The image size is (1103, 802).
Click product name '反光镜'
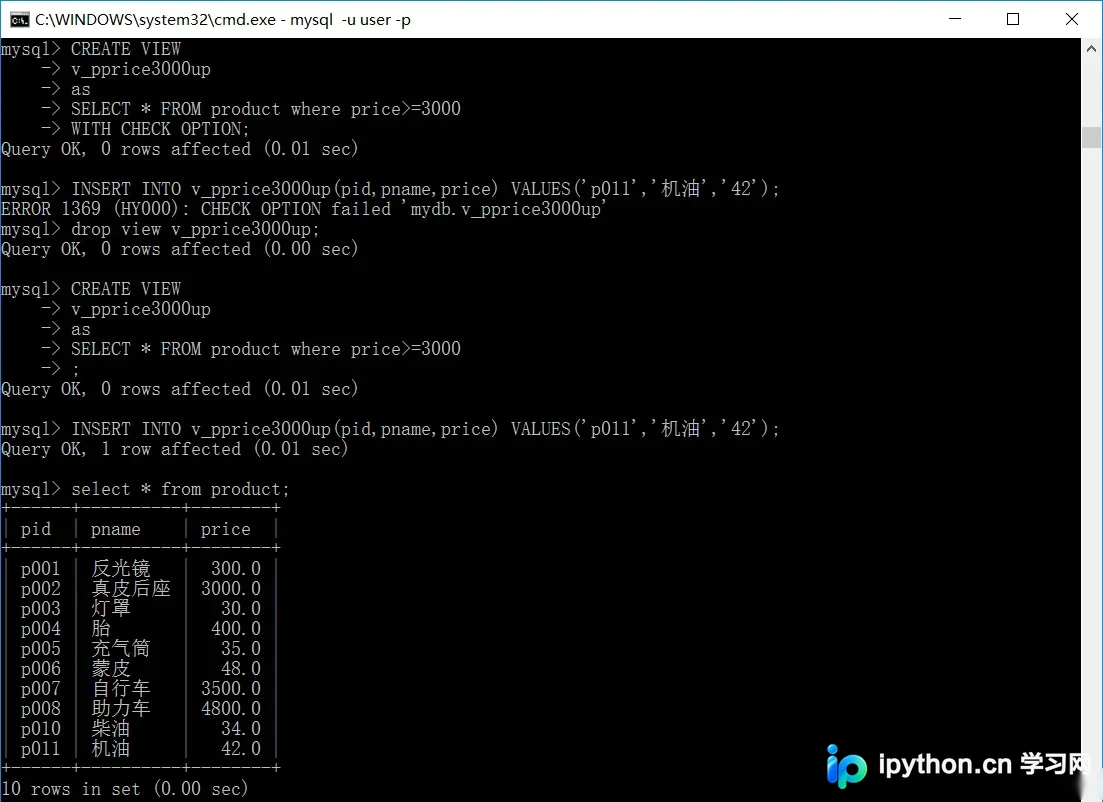coord(120,568)
